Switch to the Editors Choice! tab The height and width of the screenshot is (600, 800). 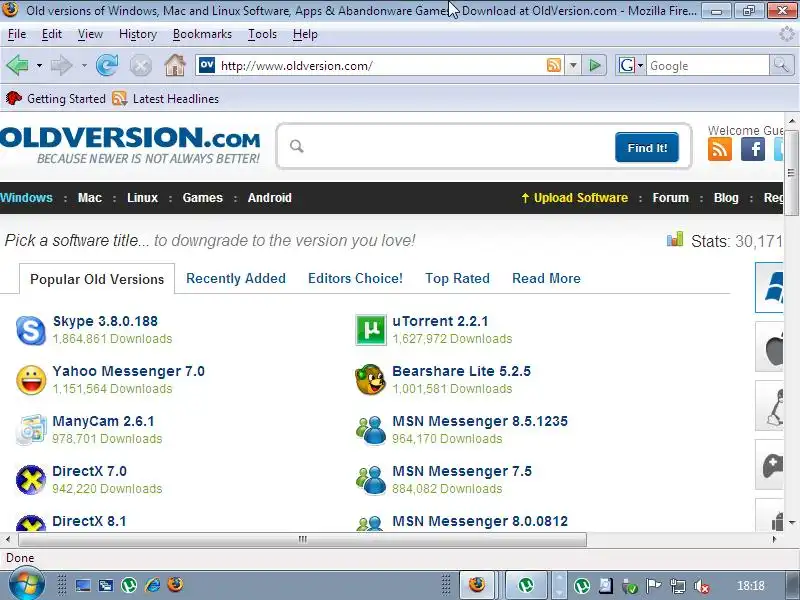tap(355, 279)
